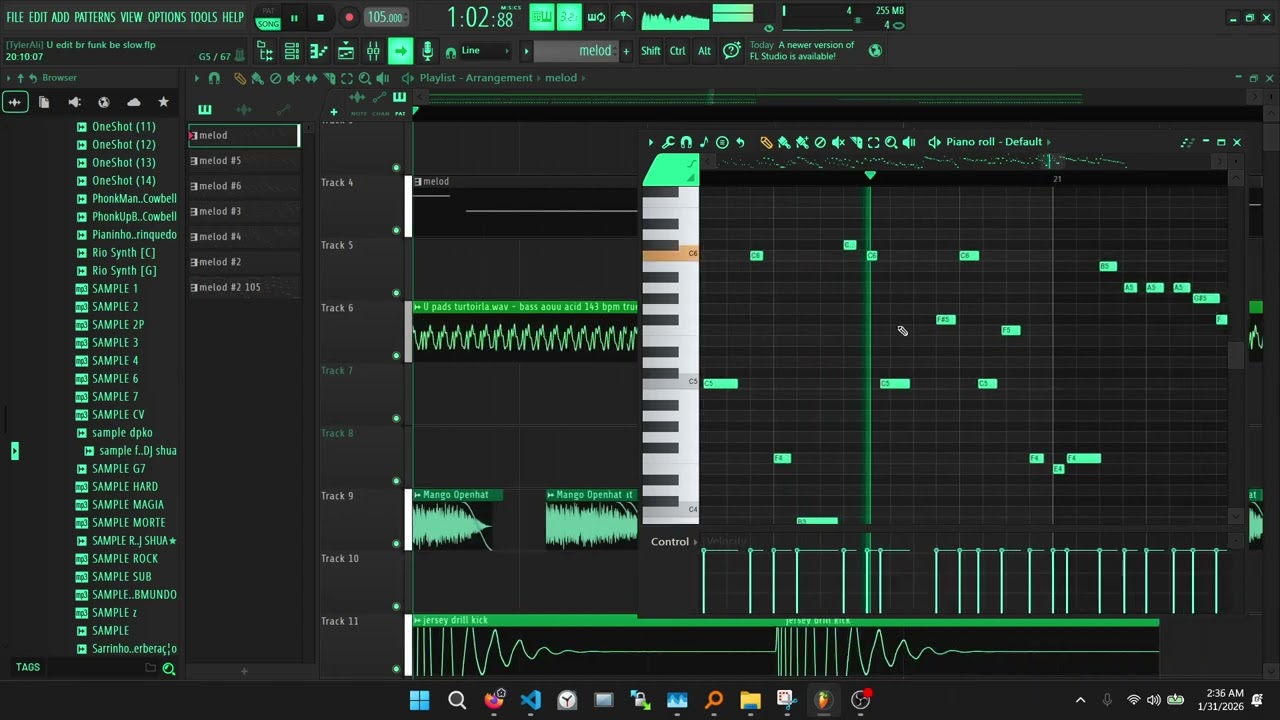Open File Explorer from the taskbar
Image resolution: width=1280 pixels, height=720 pixels.
(751, 700)
